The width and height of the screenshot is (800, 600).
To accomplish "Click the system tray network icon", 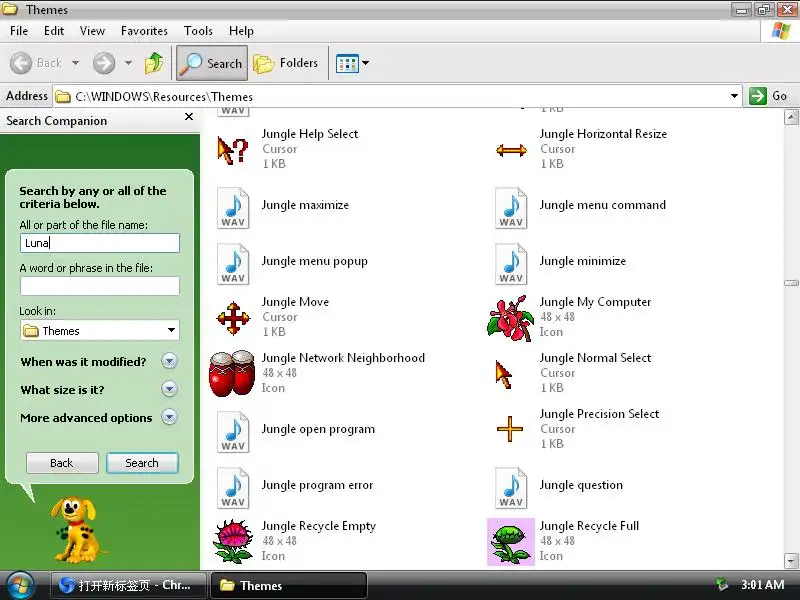I will click(x=721, y=584).
